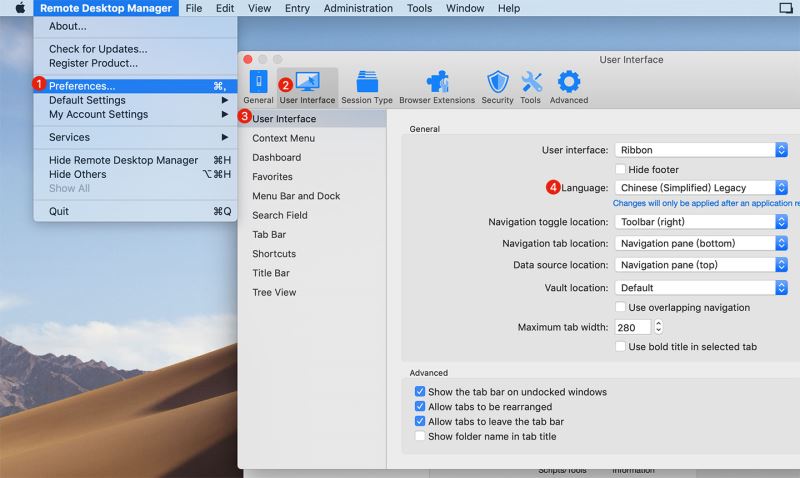Open the View menu

[259, 8]
